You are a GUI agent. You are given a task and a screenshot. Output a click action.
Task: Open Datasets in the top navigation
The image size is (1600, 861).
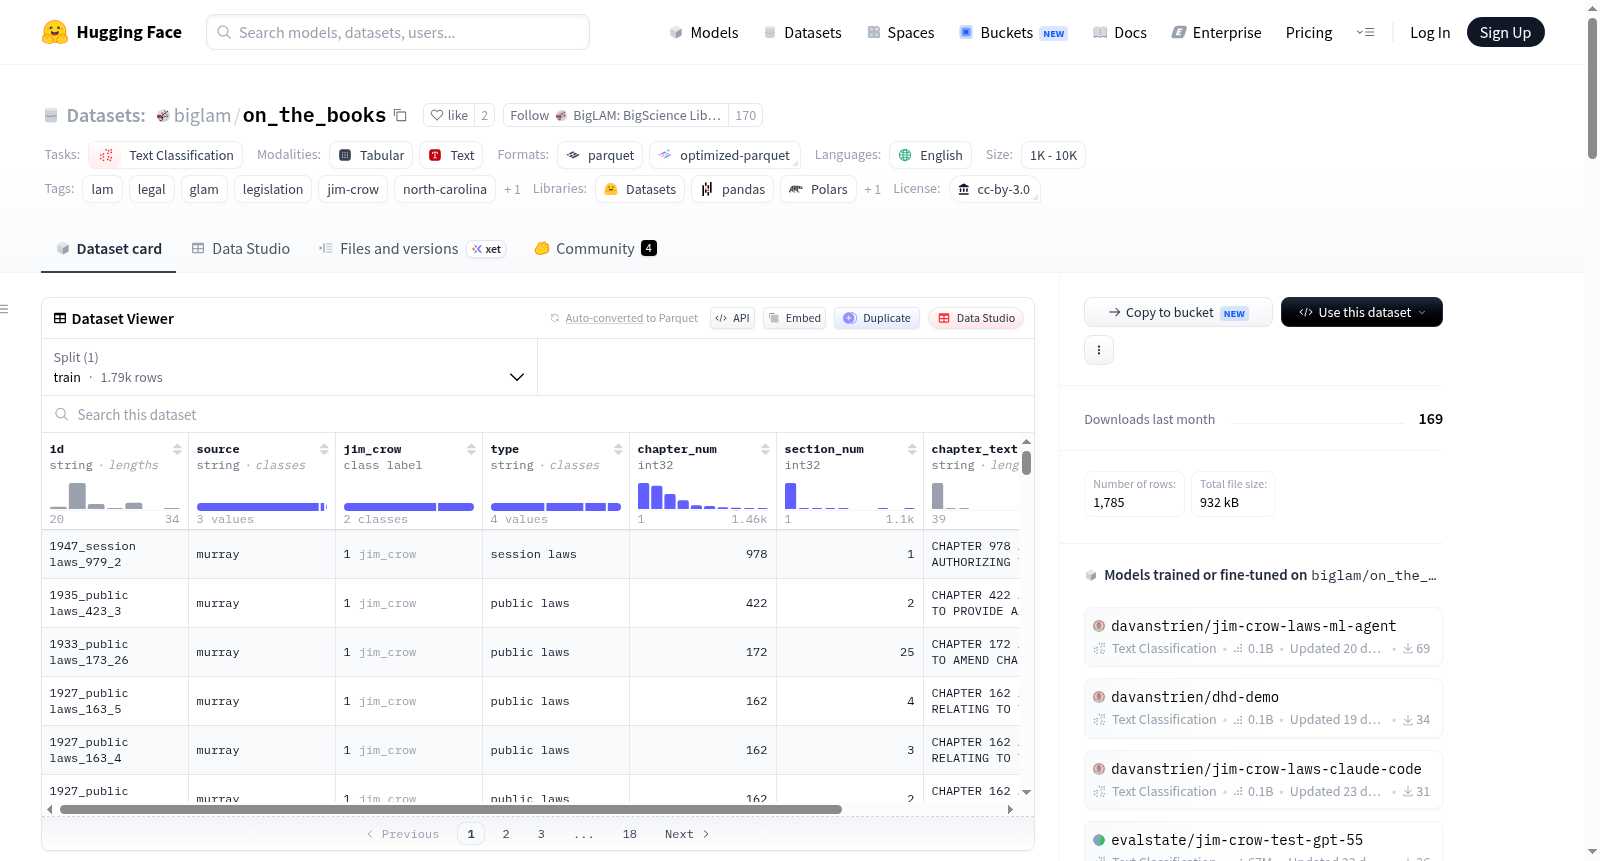(802, 32)
